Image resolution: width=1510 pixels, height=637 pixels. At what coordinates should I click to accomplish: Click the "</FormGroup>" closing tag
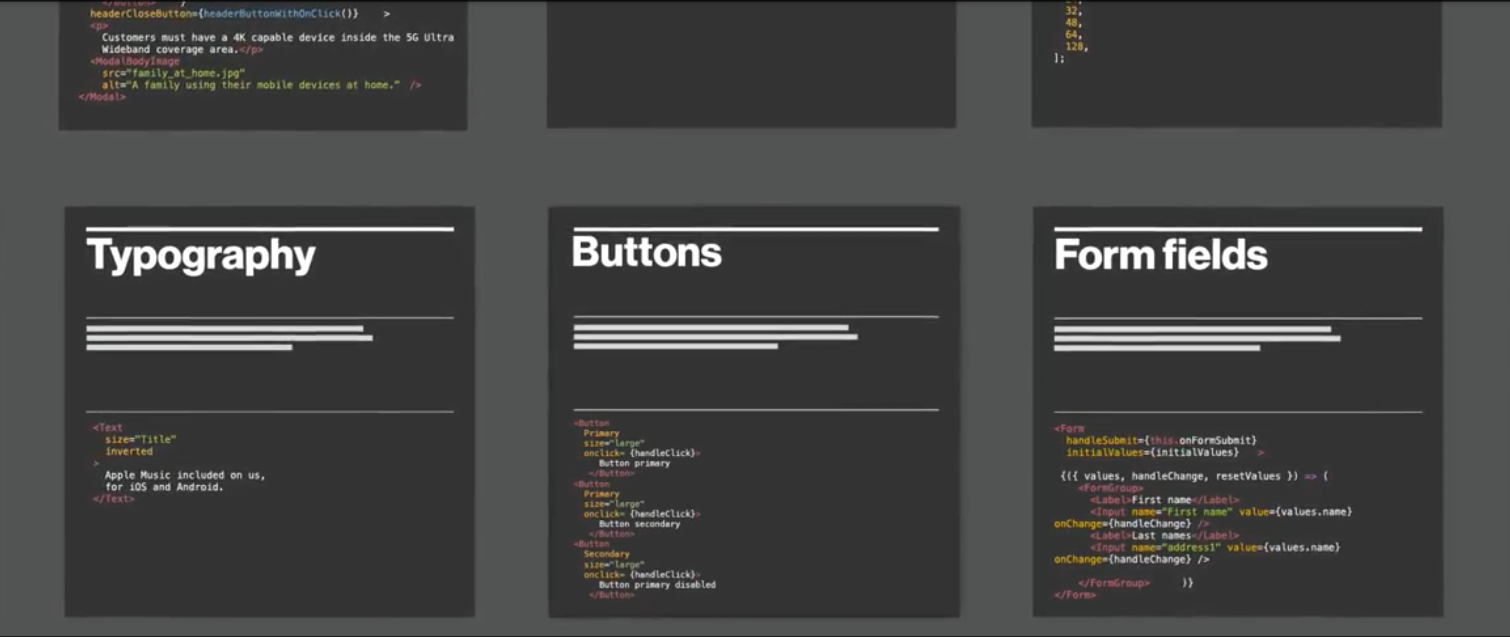point(1114,583)
